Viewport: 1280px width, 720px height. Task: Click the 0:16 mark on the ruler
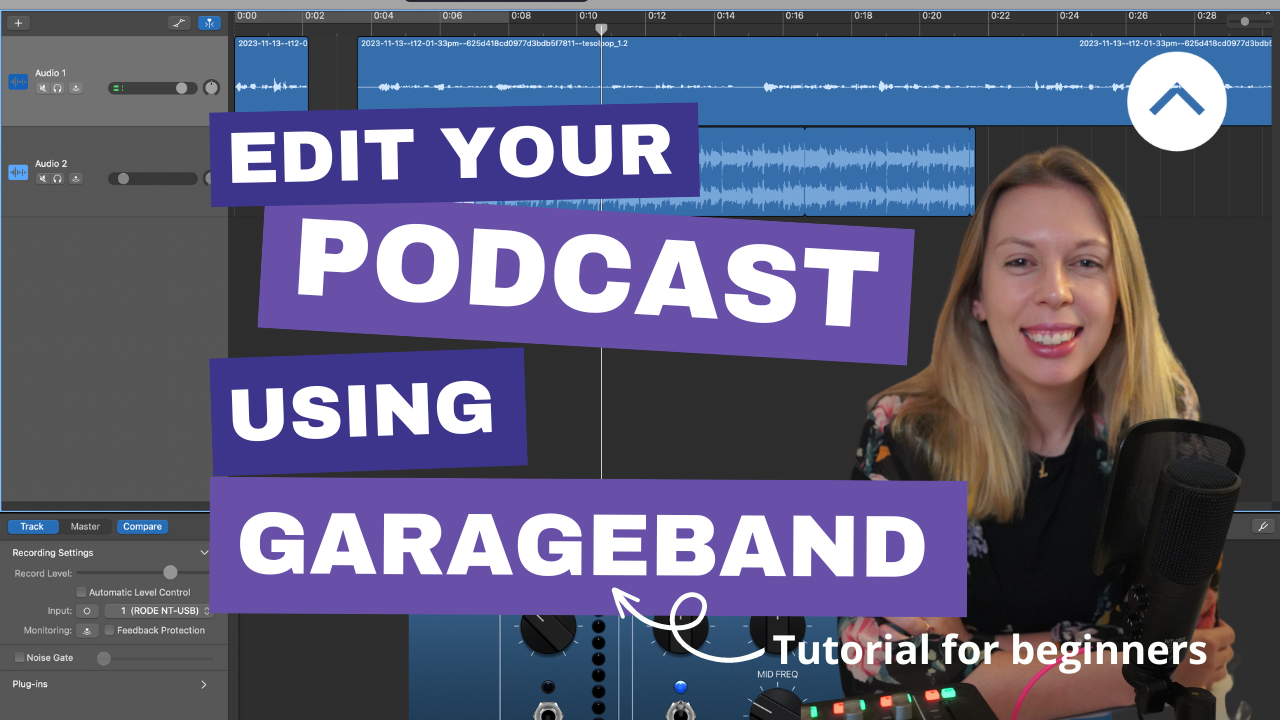point(795,16)
